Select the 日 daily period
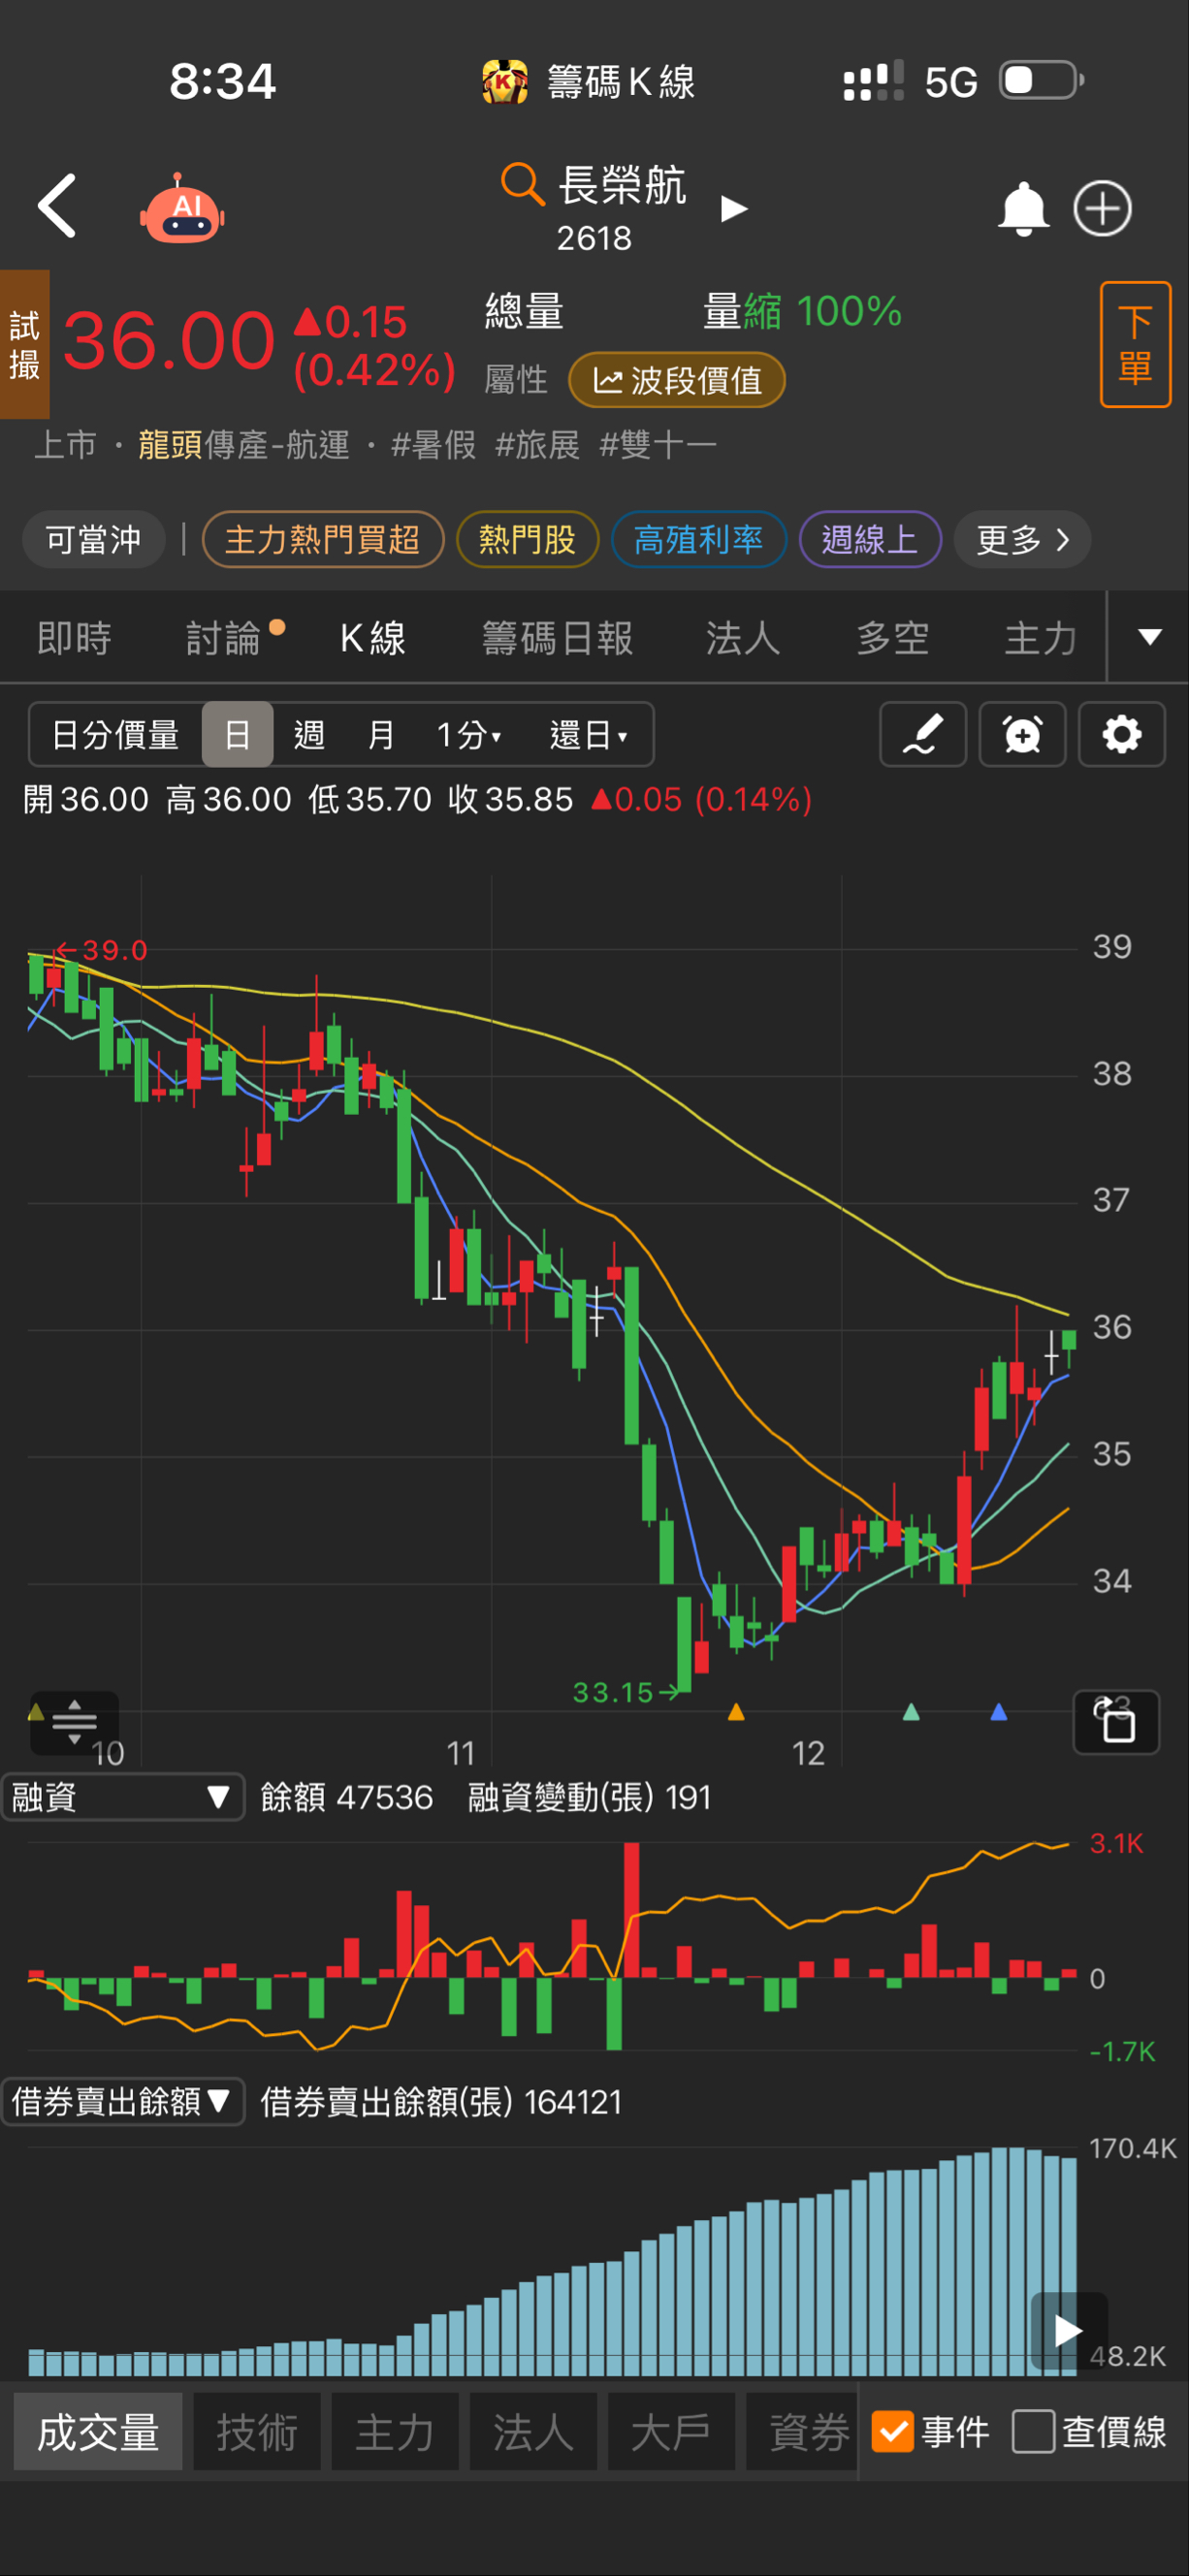The image size is (1189, 2576). pos(238,735)
